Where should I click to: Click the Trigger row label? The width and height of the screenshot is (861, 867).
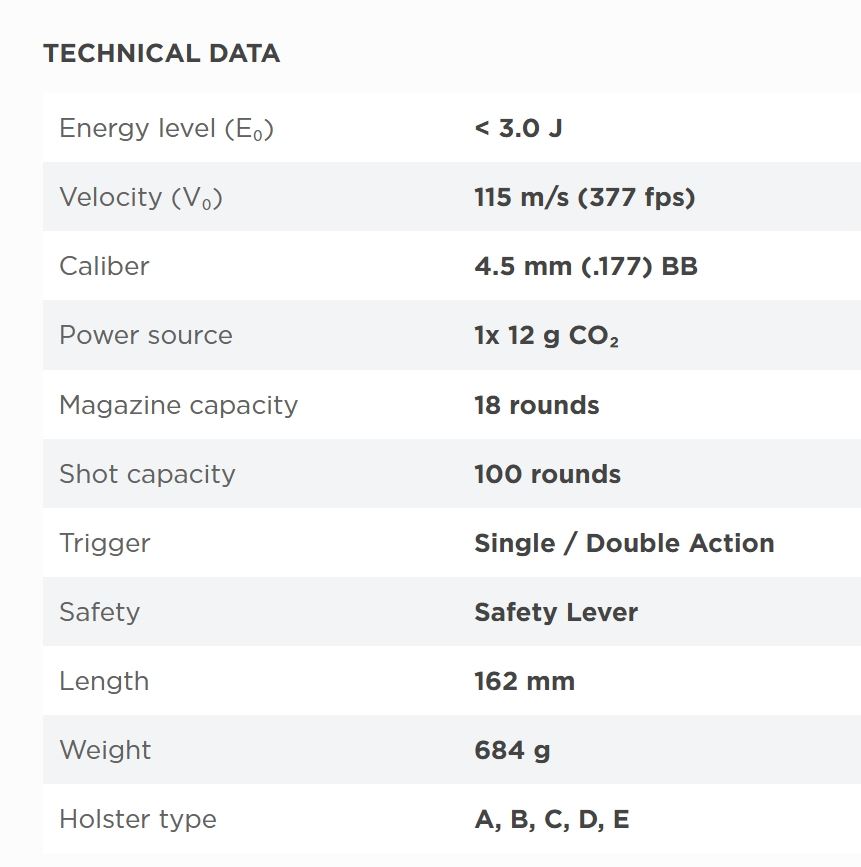104,543
